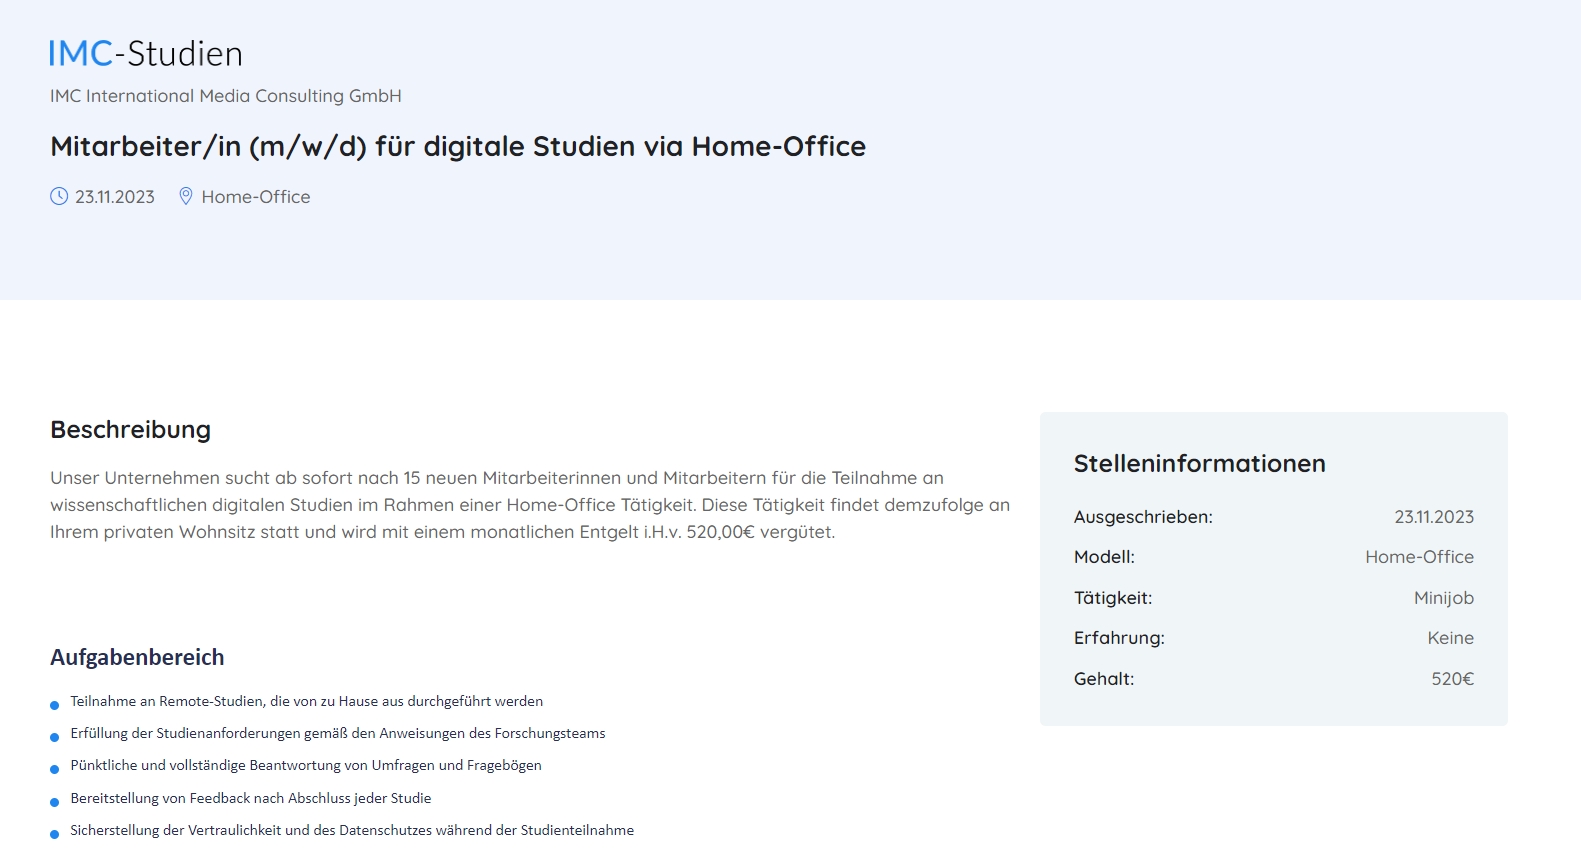The width and height of the screenshot is (1581, 862).
Task: Select the Beschreibung heading
Action: pos(131,430)
